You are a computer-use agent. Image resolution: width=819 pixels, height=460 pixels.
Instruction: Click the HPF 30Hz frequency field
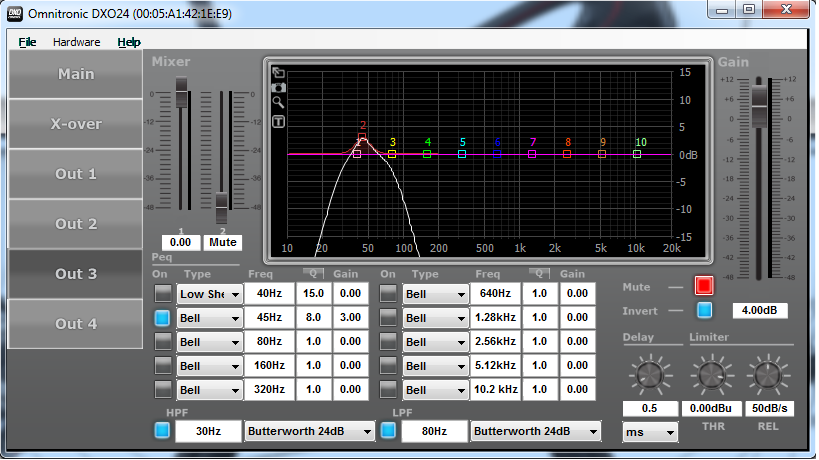point(208,431)
